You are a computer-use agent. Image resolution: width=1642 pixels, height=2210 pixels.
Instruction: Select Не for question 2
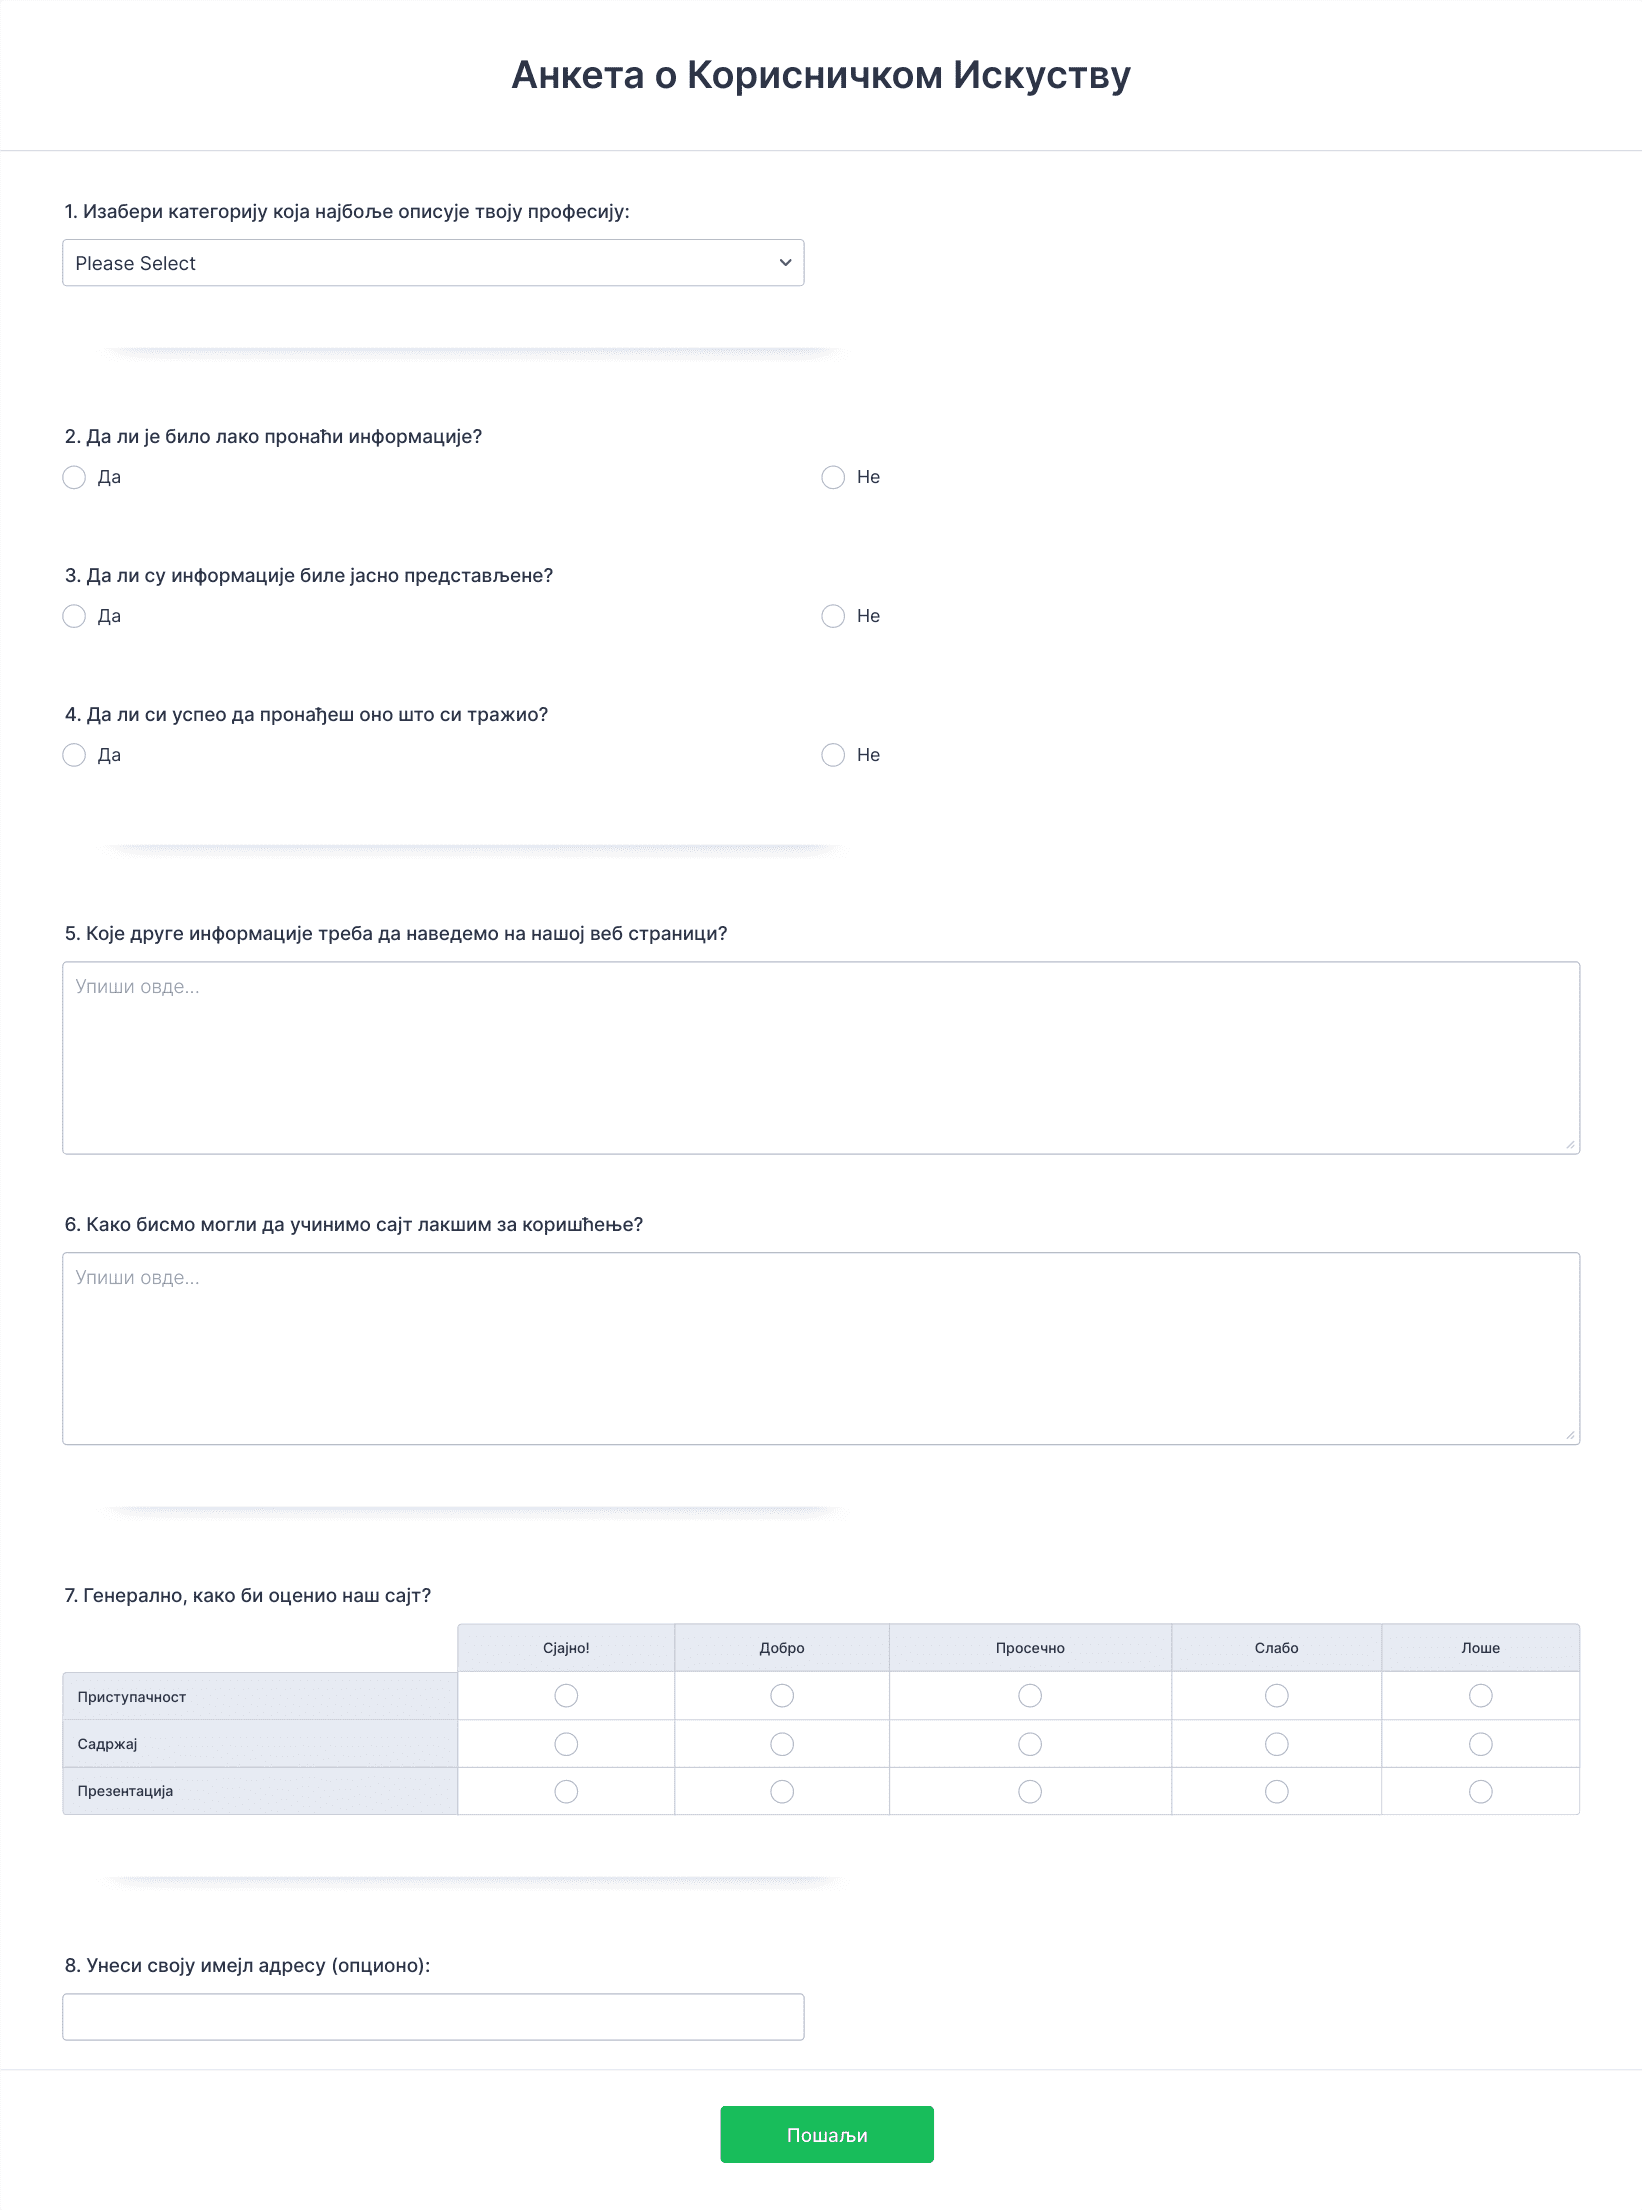[833, 477]
